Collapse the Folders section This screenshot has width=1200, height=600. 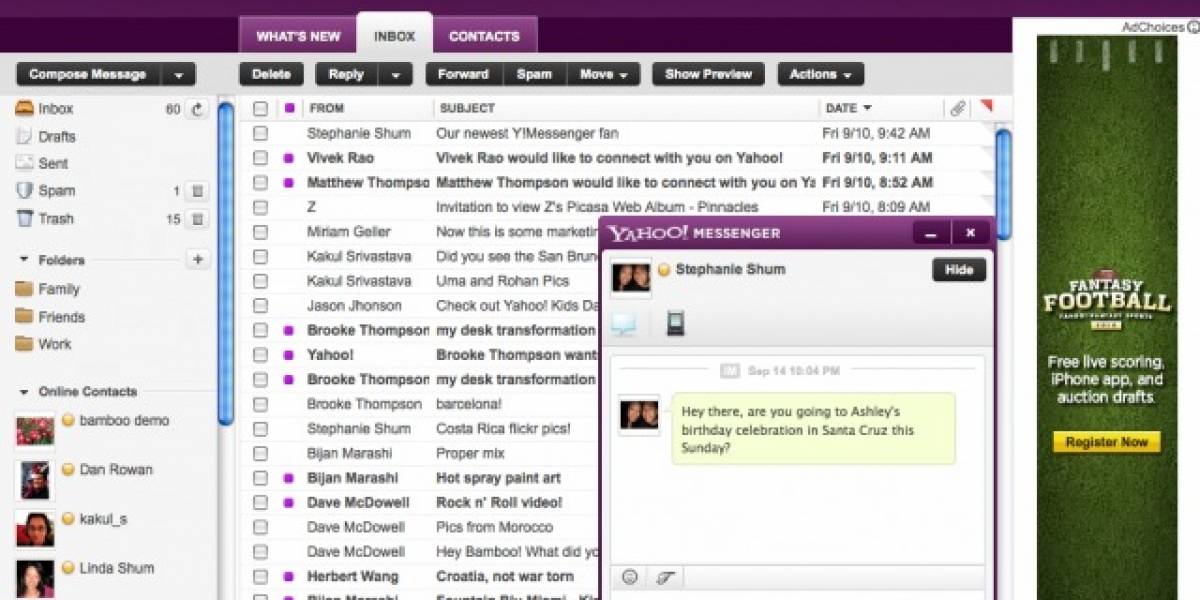coord(24,260)
